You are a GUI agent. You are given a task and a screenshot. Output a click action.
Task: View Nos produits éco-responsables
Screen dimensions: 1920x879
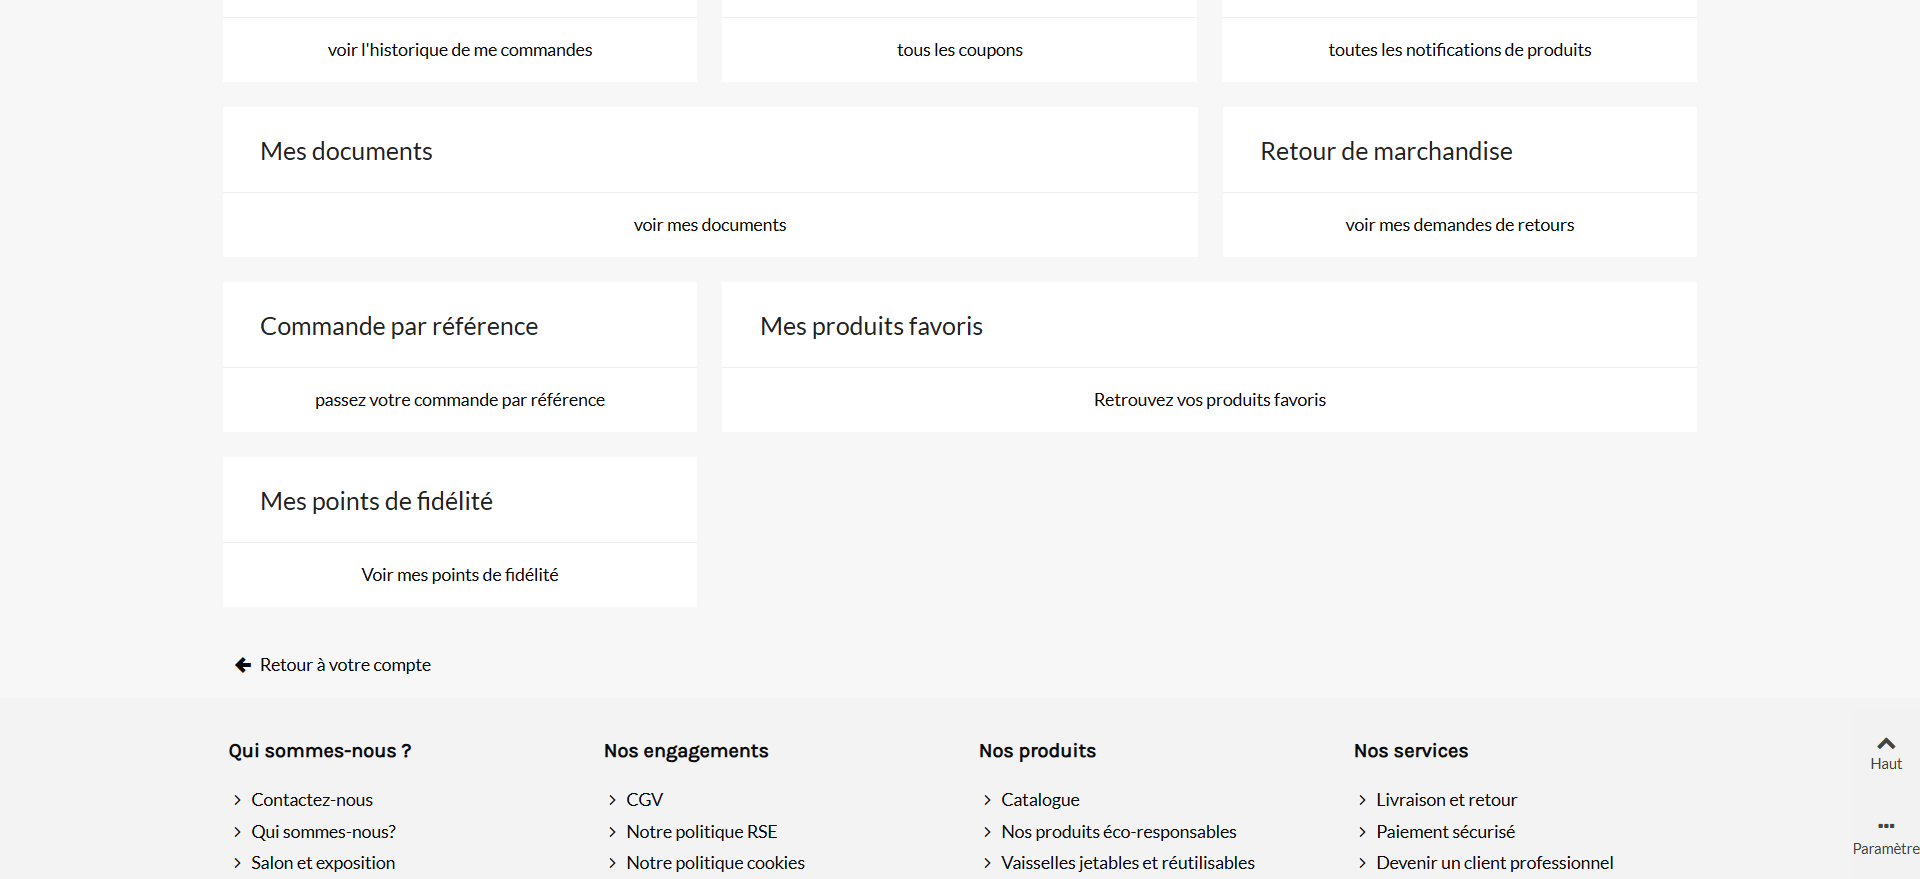[x=1119, y=832]
